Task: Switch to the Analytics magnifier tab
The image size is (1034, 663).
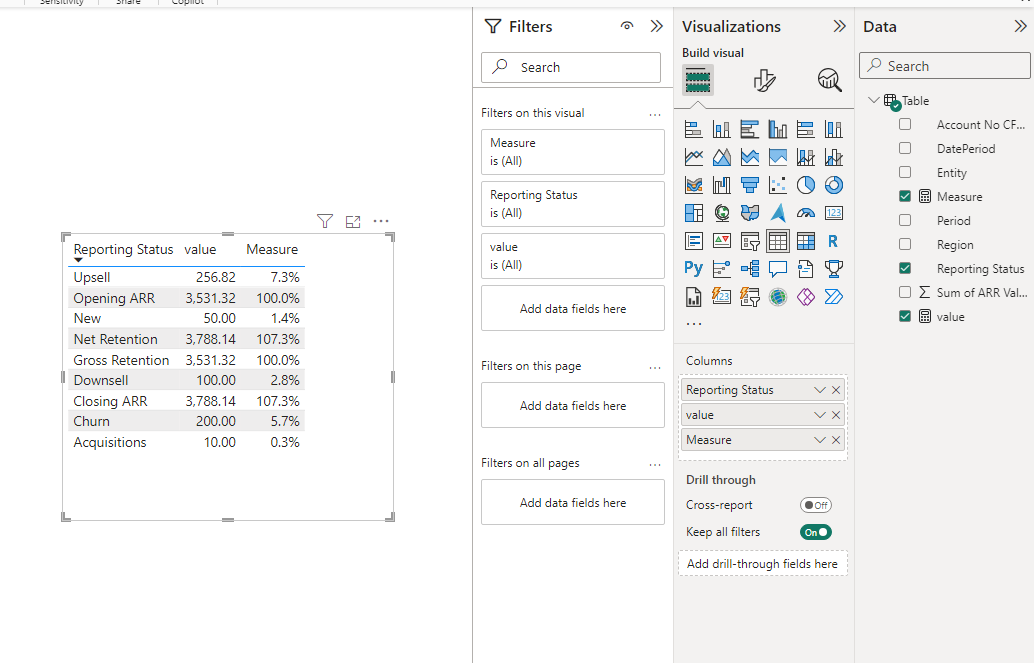Action: pos(830,80)
